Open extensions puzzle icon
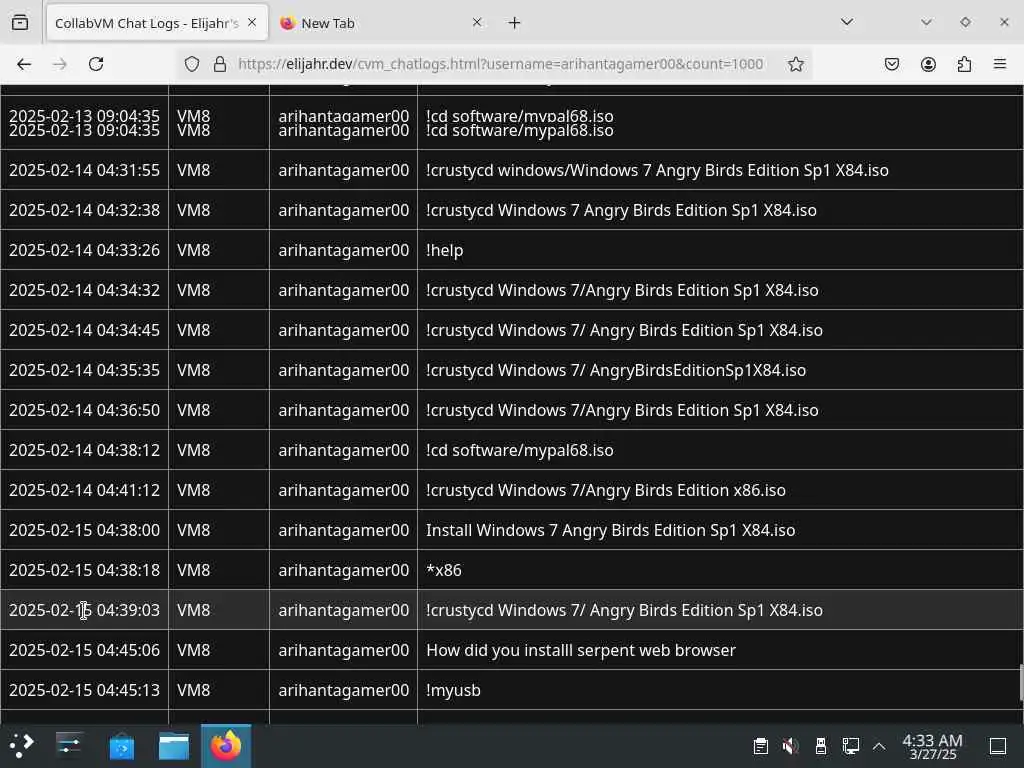1024x768 pixels. pyautogui.click(x=964, y=64)
